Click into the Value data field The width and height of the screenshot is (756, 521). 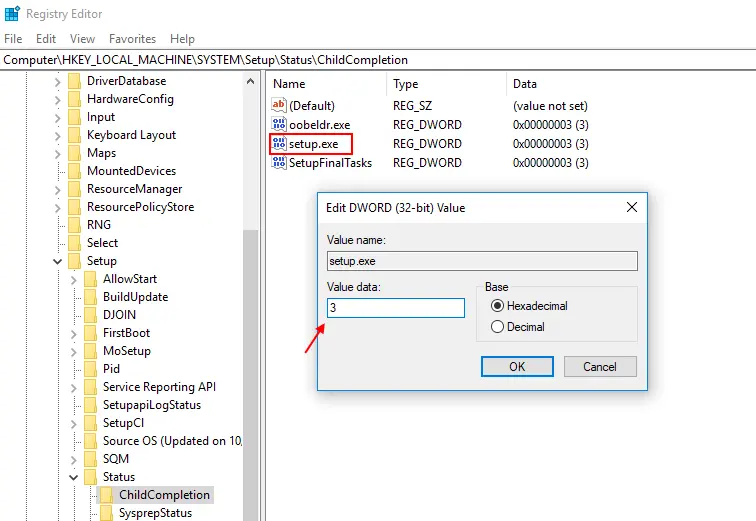pyautogui.click(x=396, y=307)
